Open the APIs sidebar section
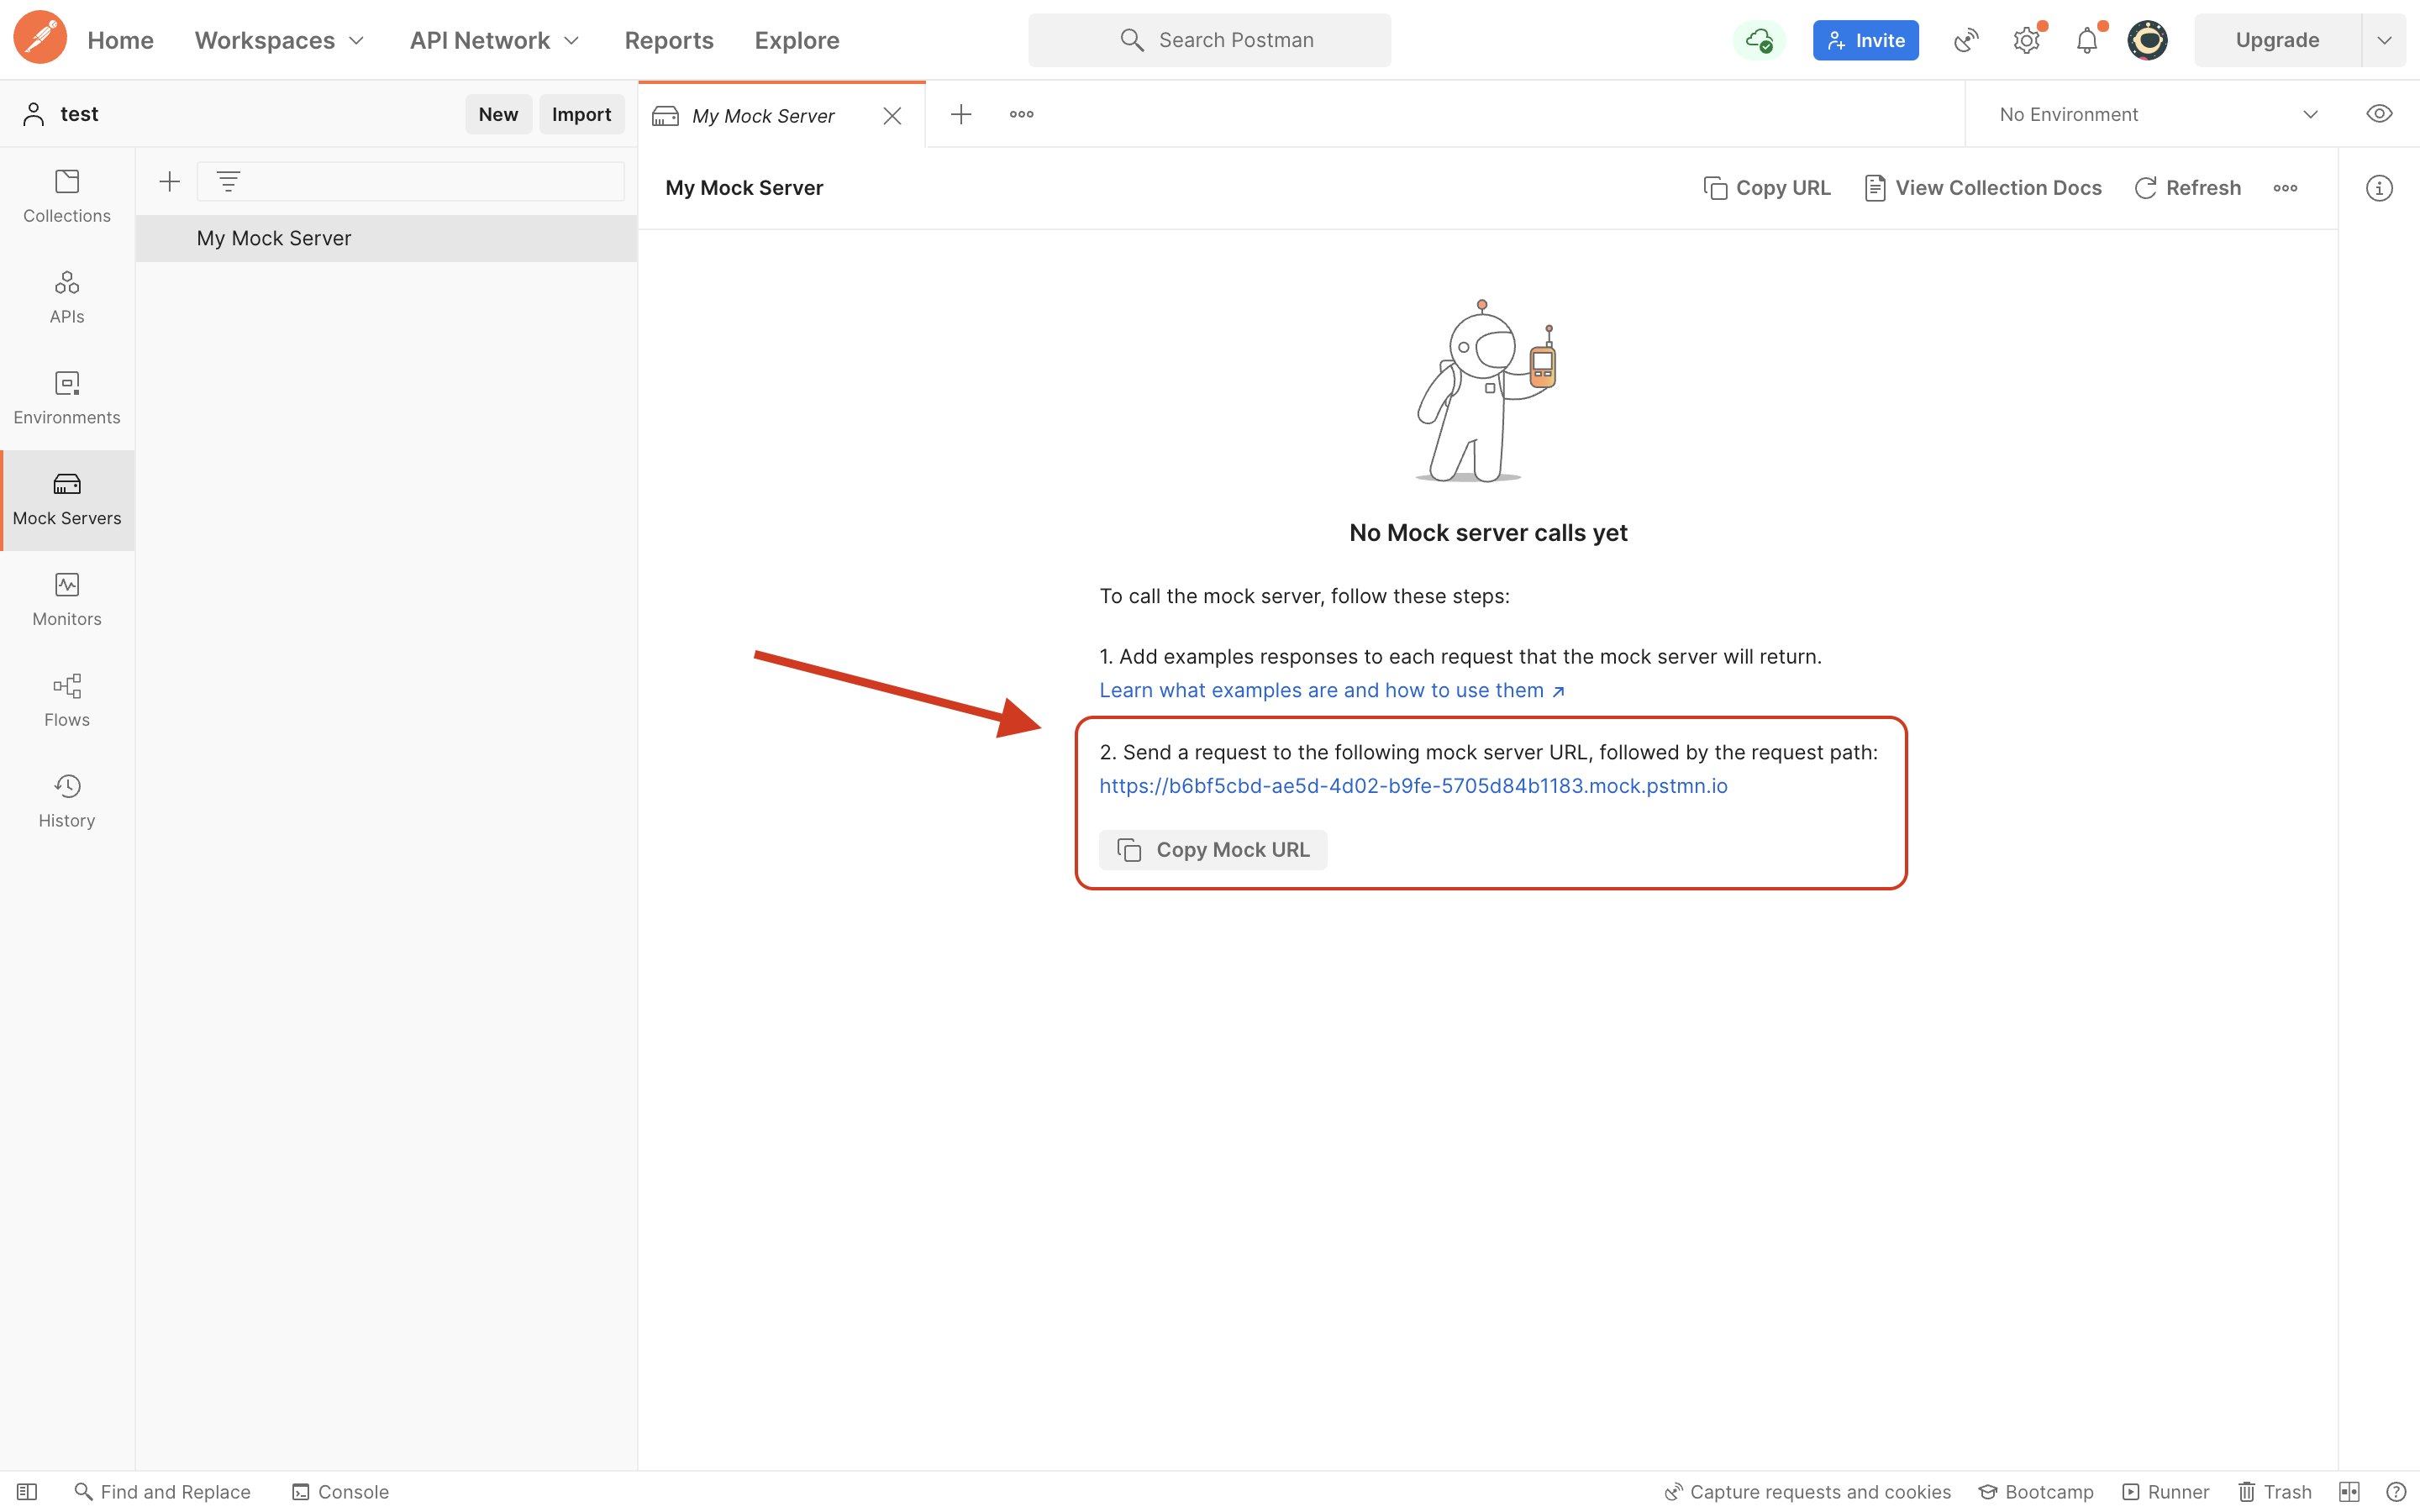The image size is (2420, 1512). click(x=66, y=297)
